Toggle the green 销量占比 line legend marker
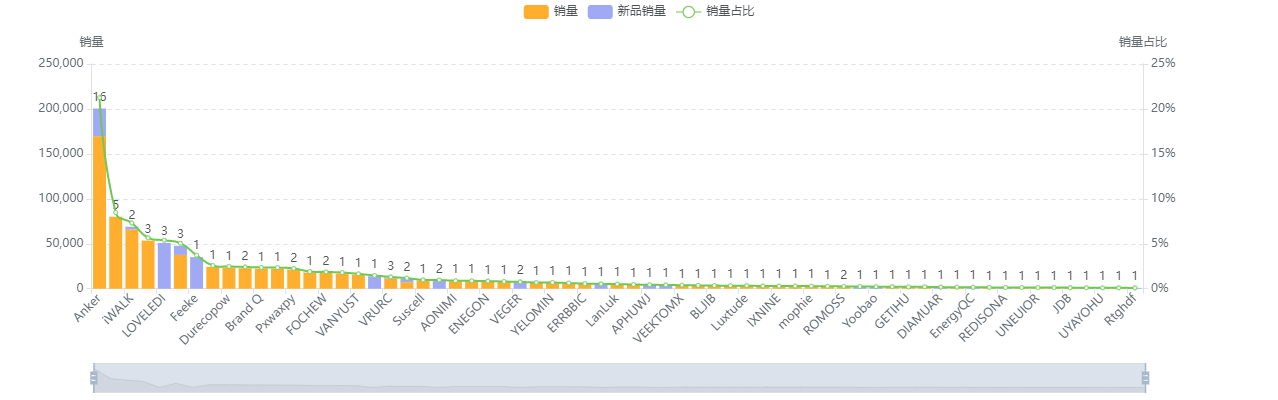1278x400 pixels. (x=687, y=12)
